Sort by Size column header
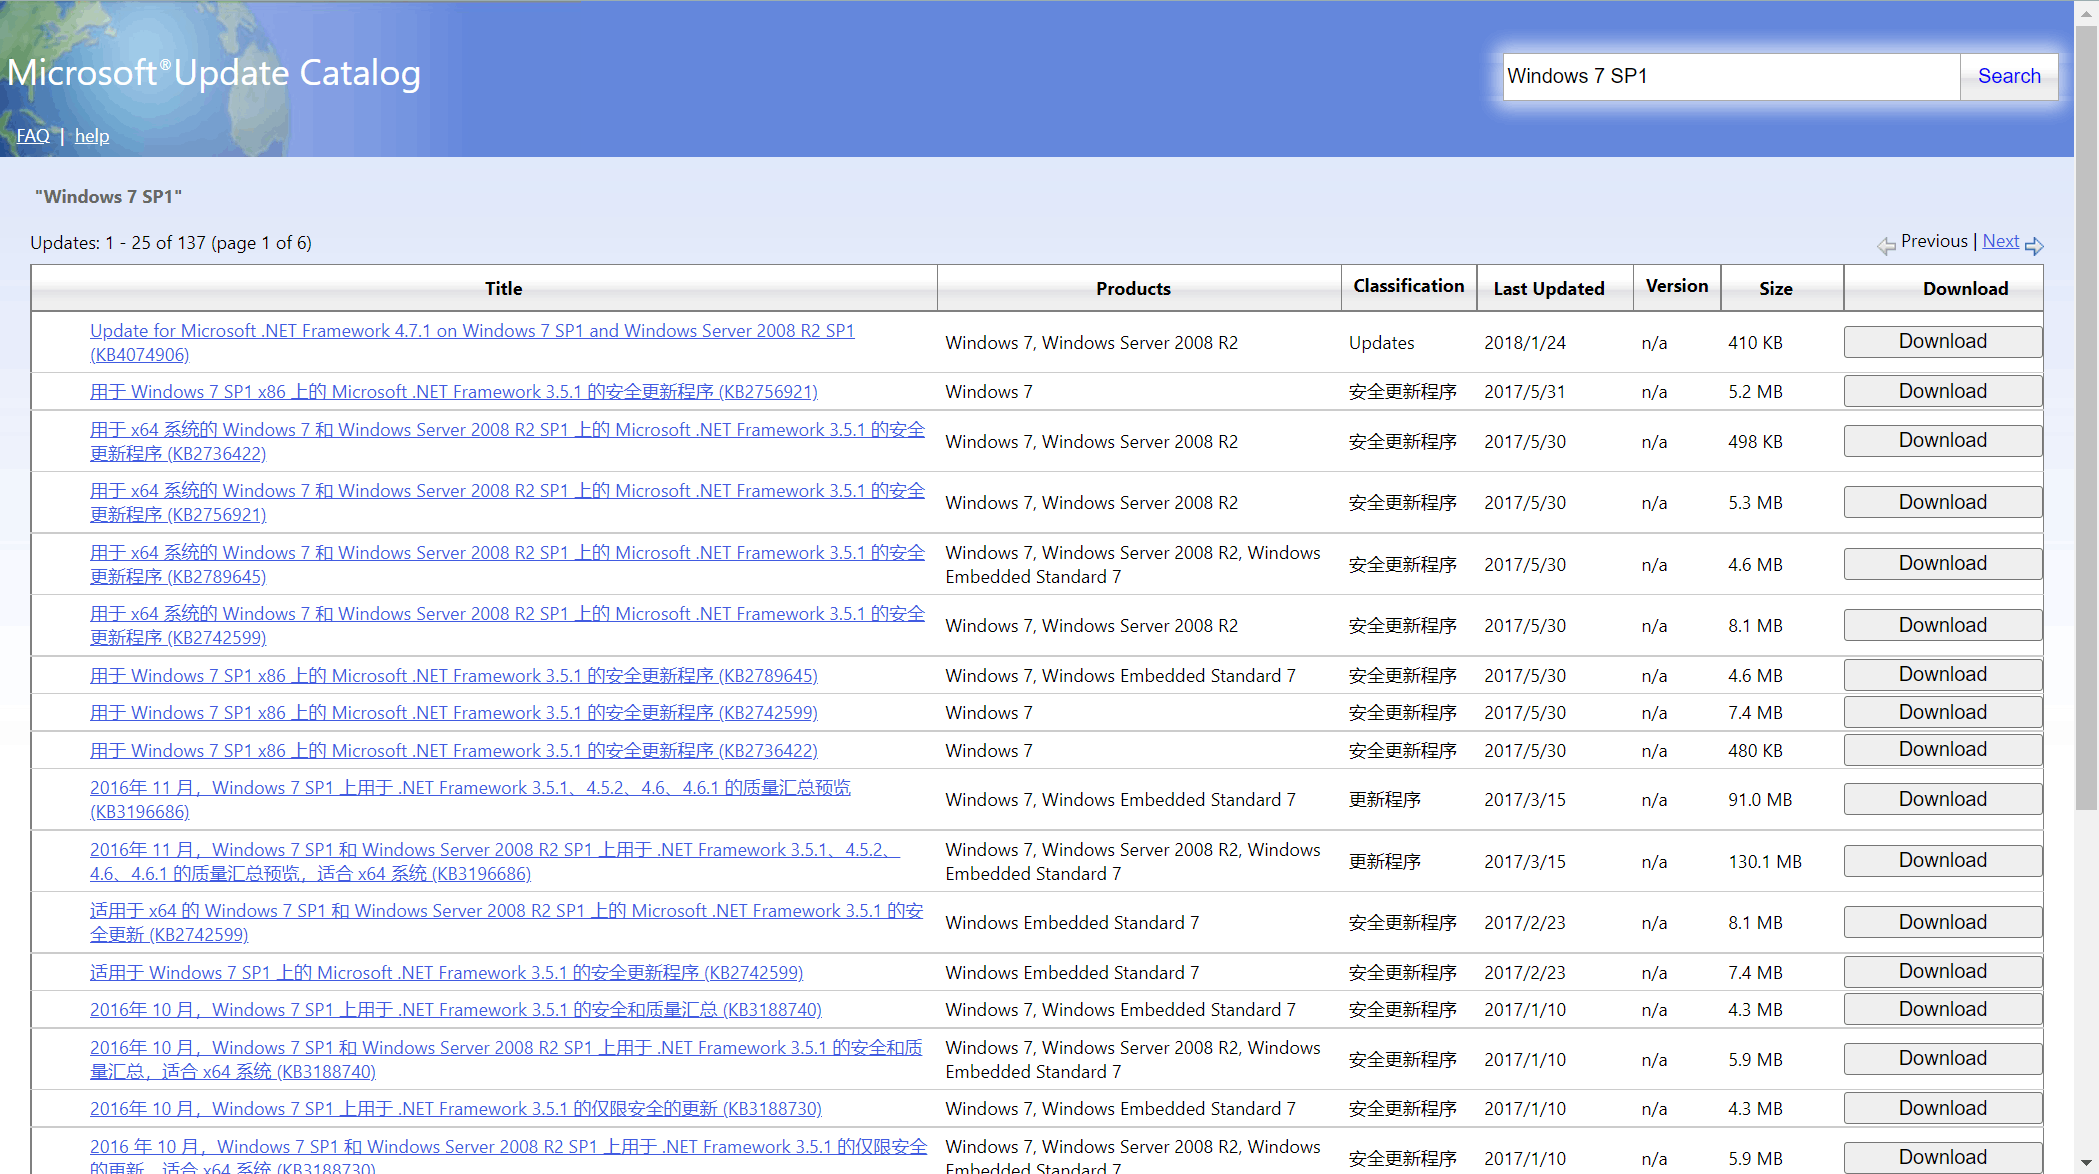The height and width of the screenshot is (1174, 2099). point(1775,288)
